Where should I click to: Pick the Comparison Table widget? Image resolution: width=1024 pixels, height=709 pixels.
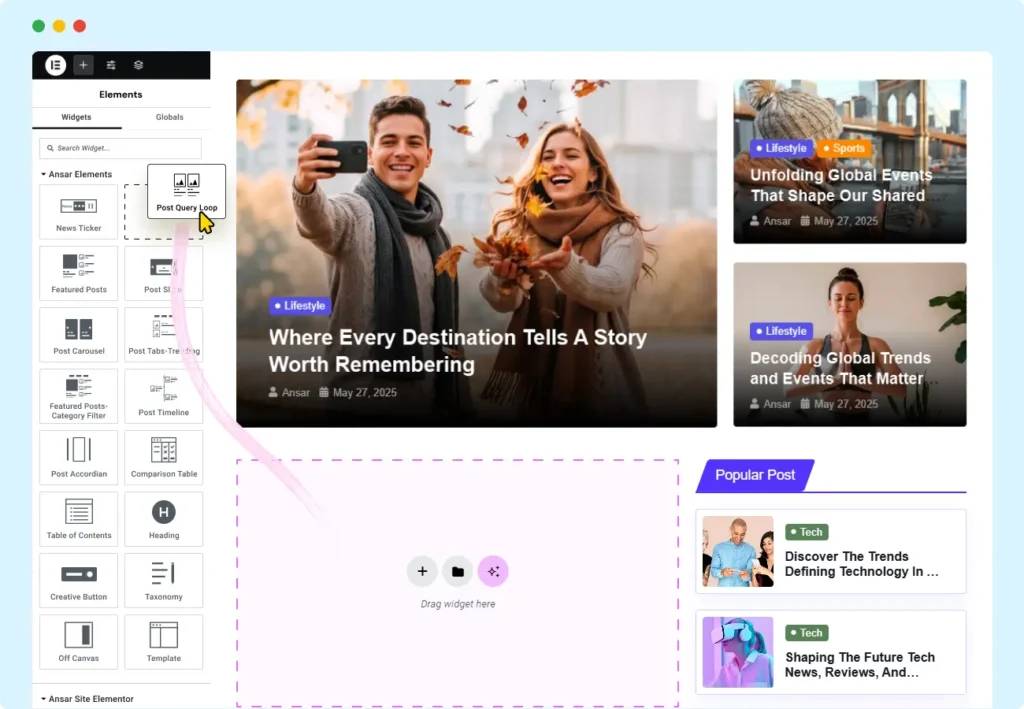pos(164,458)
